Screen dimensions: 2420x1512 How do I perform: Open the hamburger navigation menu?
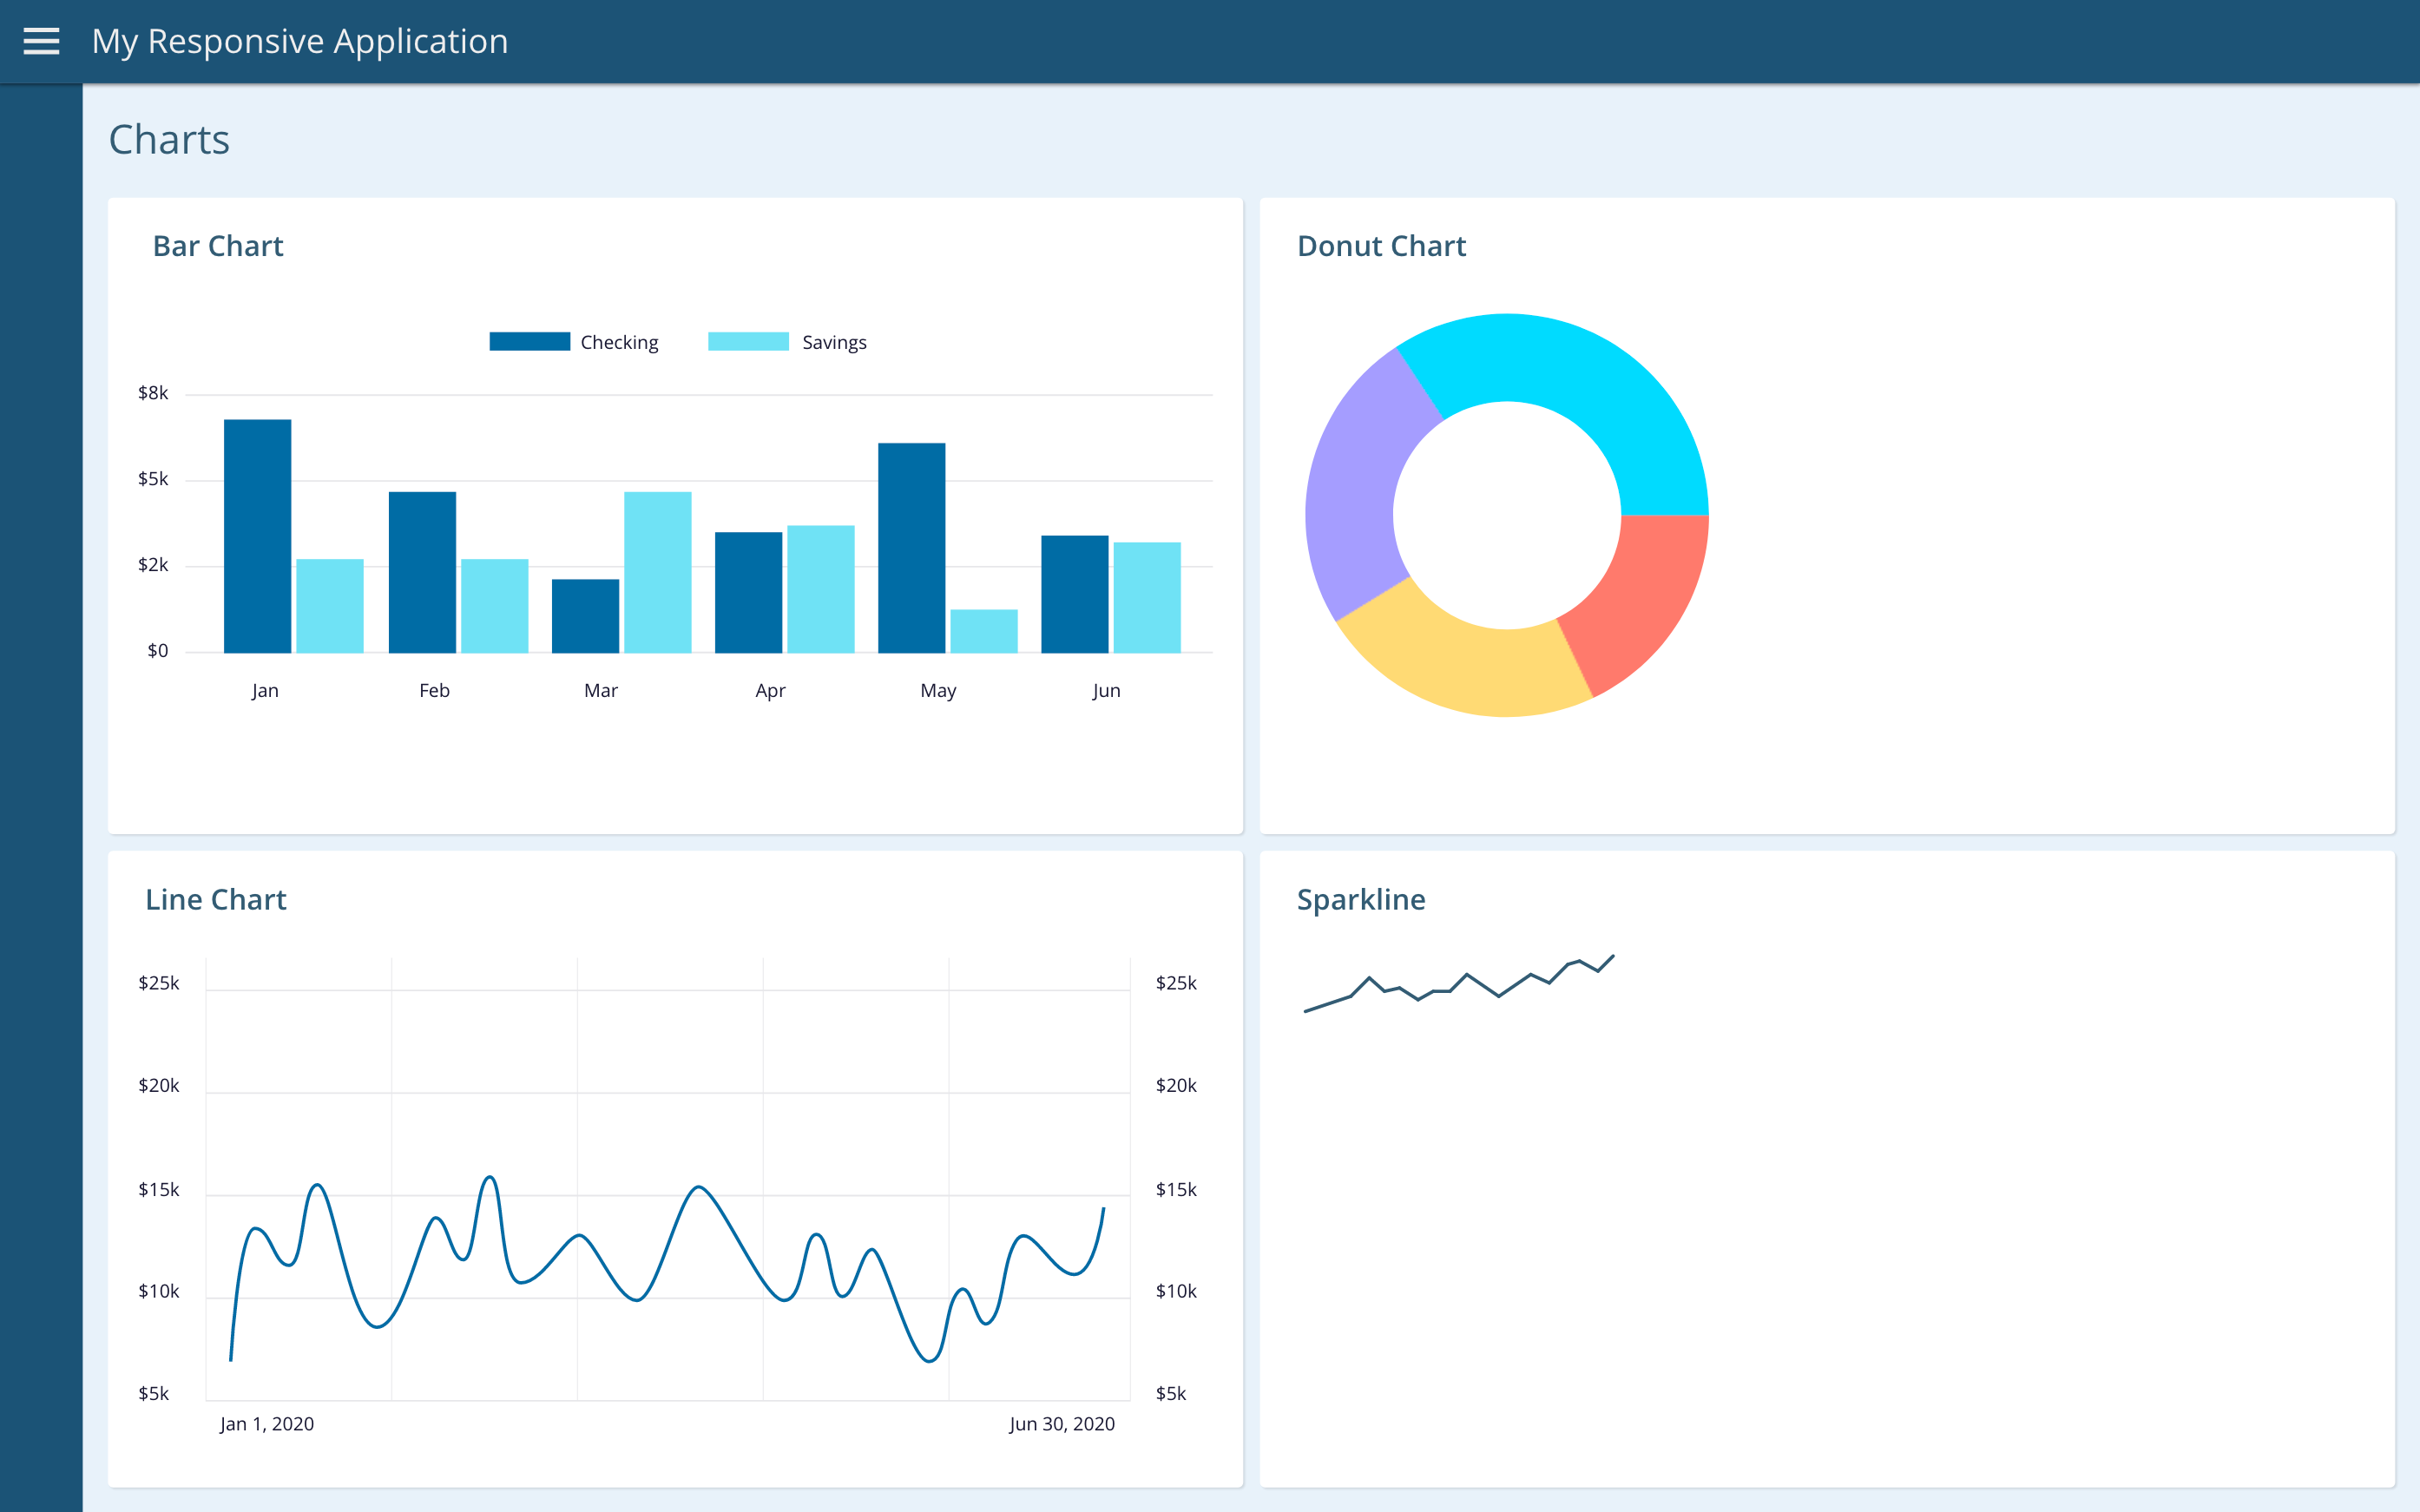click(41, 41)
